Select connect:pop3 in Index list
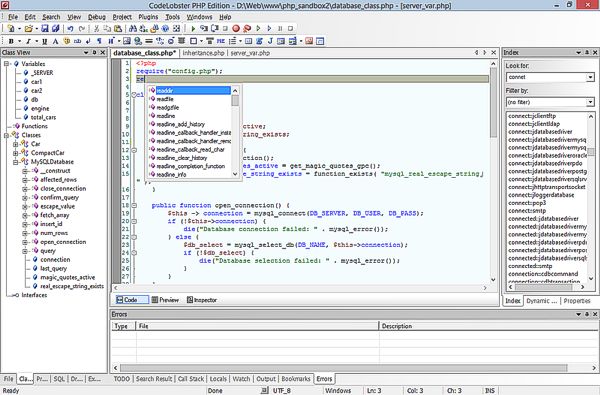Image resolution: width=600 pixels, height=395 pixels. coord(527,203)
